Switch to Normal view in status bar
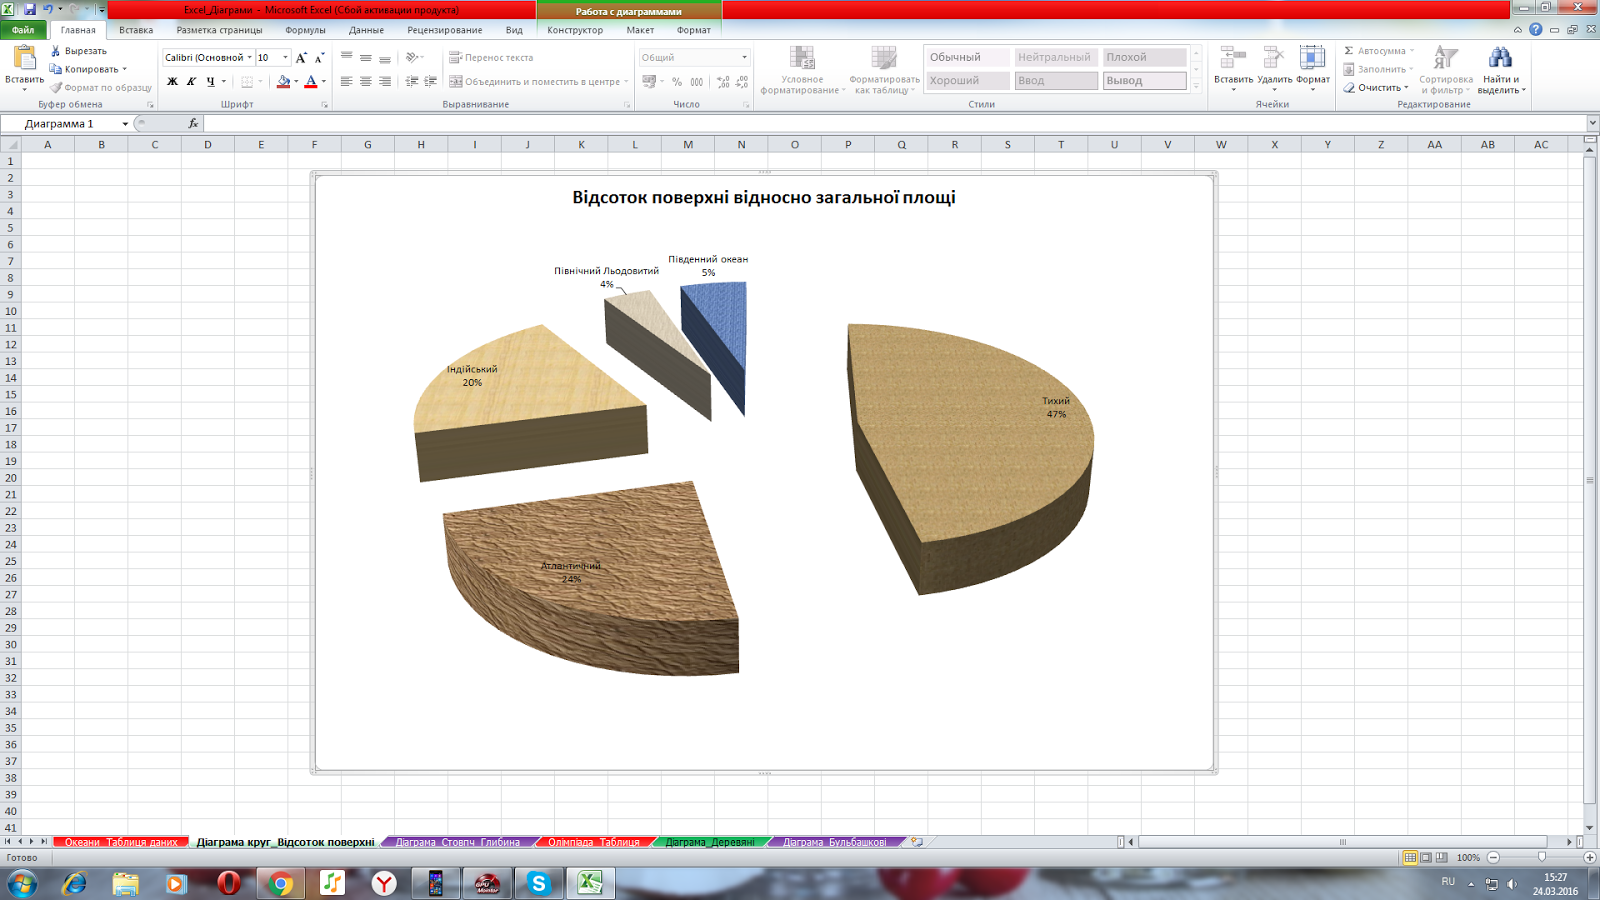 tap(1410, 858)
